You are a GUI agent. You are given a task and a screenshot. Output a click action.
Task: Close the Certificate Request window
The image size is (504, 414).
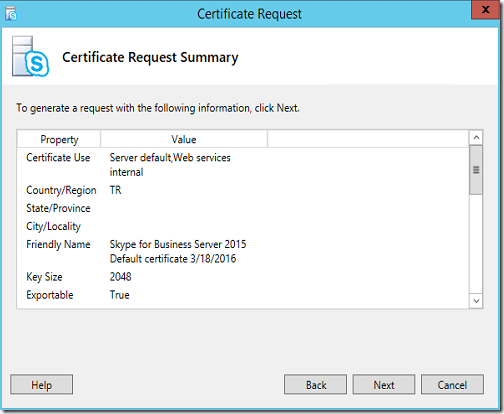tap(485, 10)
